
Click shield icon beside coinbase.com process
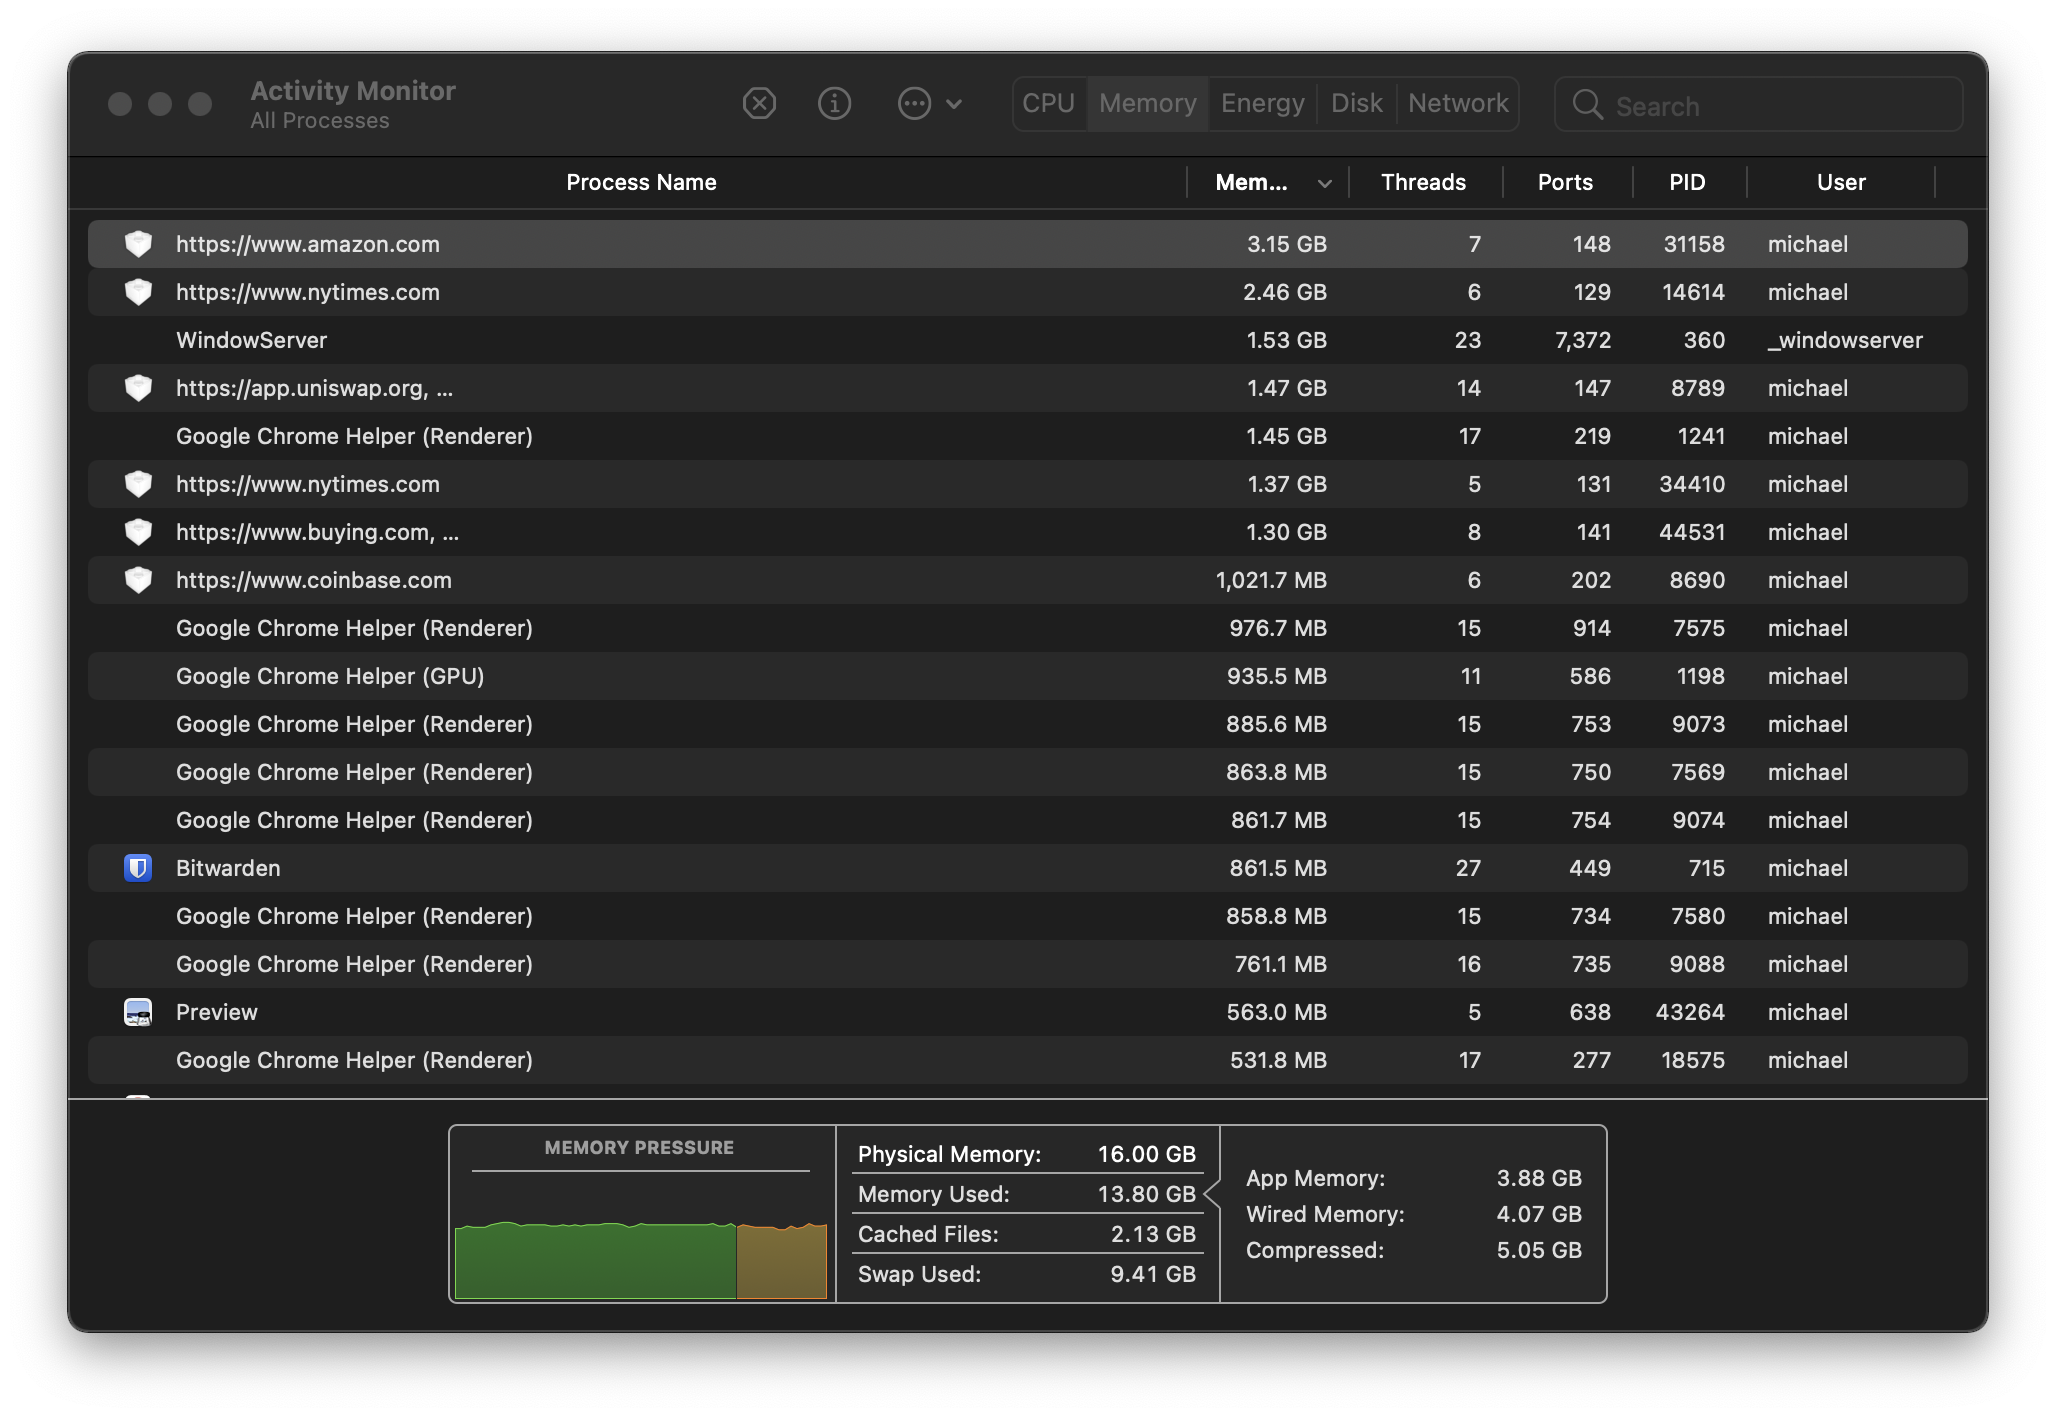point(138,580)
